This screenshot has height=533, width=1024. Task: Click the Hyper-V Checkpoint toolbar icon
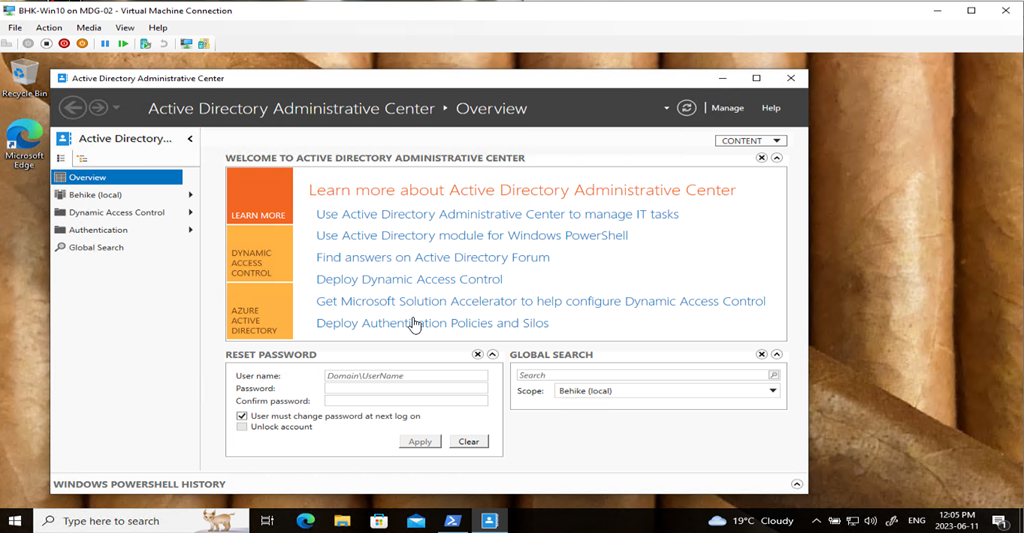(x=146, y=44)
